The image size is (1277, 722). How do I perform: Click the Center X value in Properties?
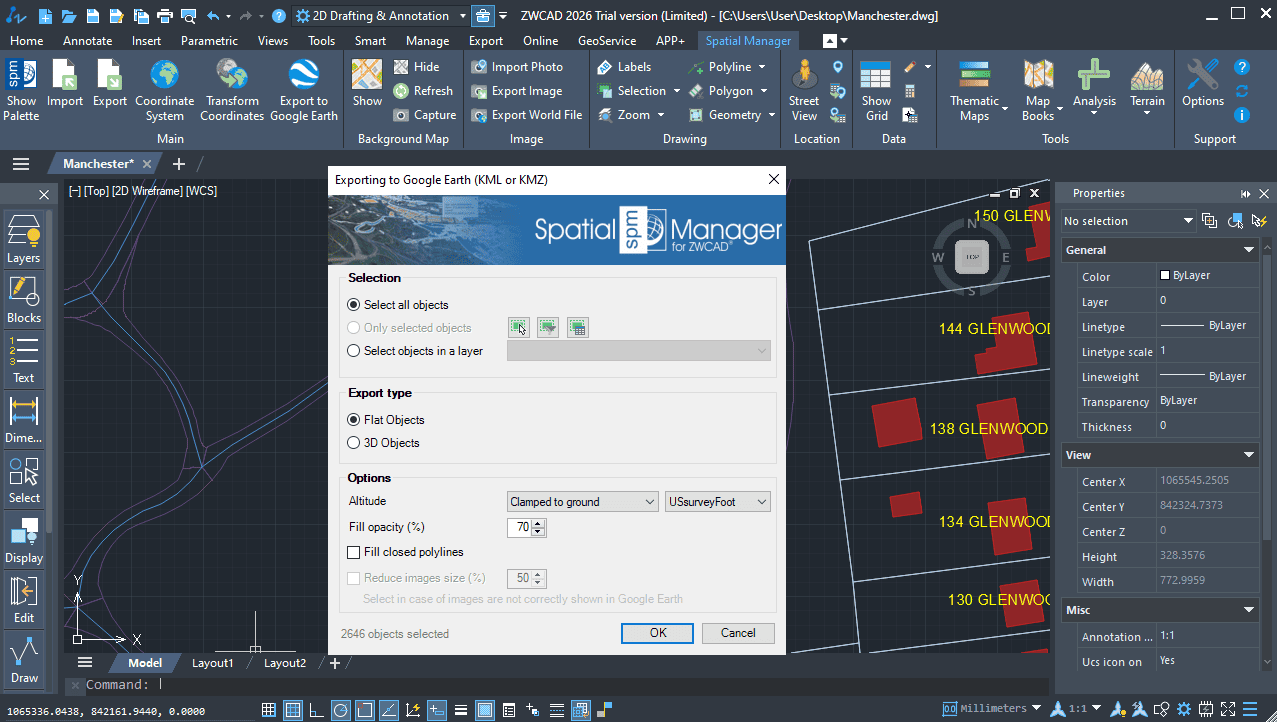(1207, 482)
